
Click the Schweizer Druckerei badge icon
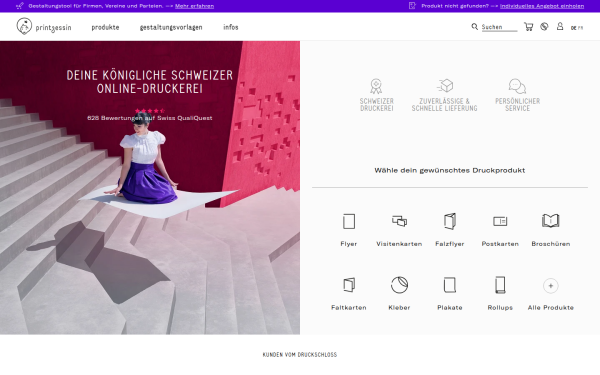pos(376,86)
